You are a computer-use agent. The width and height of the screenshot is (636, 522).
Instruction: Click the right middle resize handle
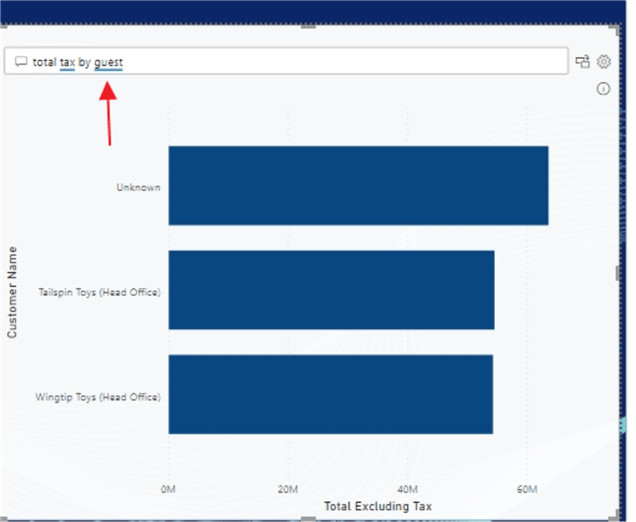click(617, 273)
